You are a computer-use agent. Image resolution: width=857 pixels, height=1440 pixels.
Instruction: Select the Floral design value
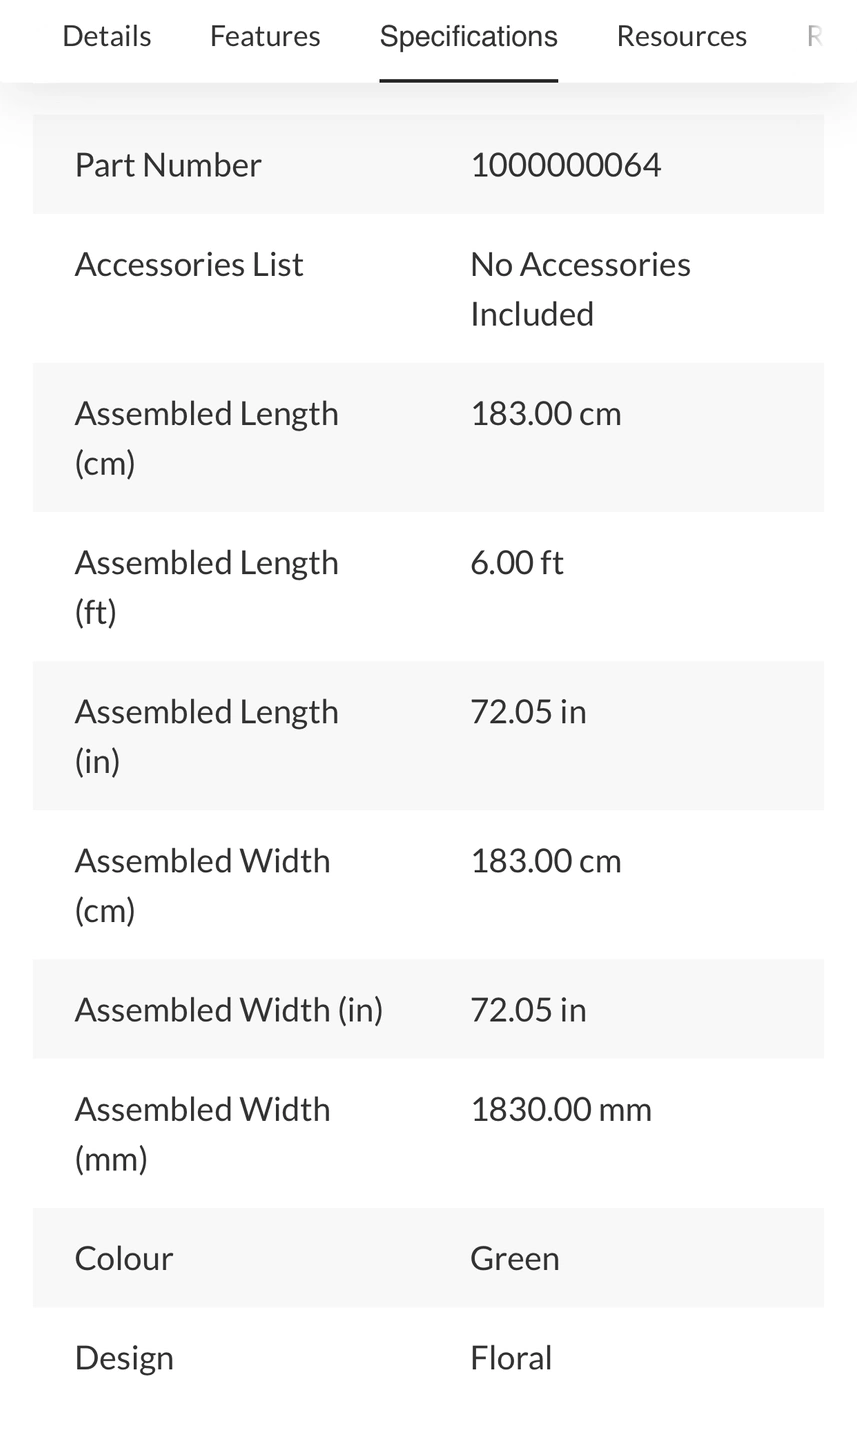point(511,1357)
